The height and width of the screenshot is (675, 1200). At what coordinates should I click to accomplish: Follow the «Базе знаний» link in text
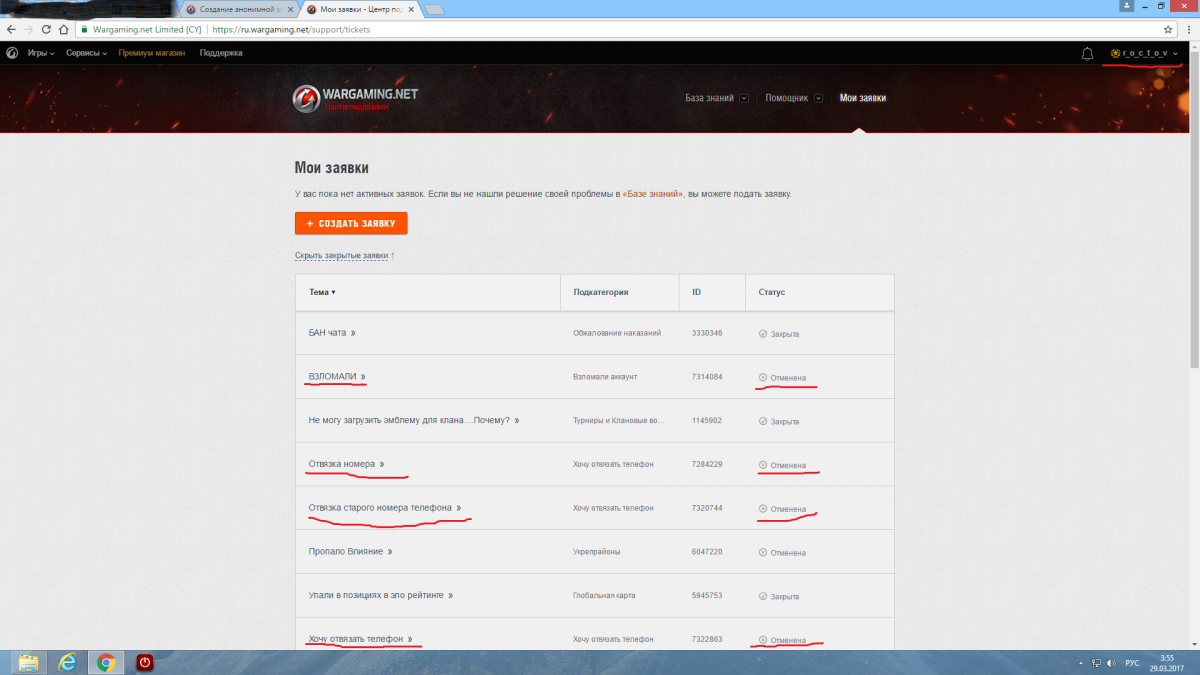click(653, 193)
